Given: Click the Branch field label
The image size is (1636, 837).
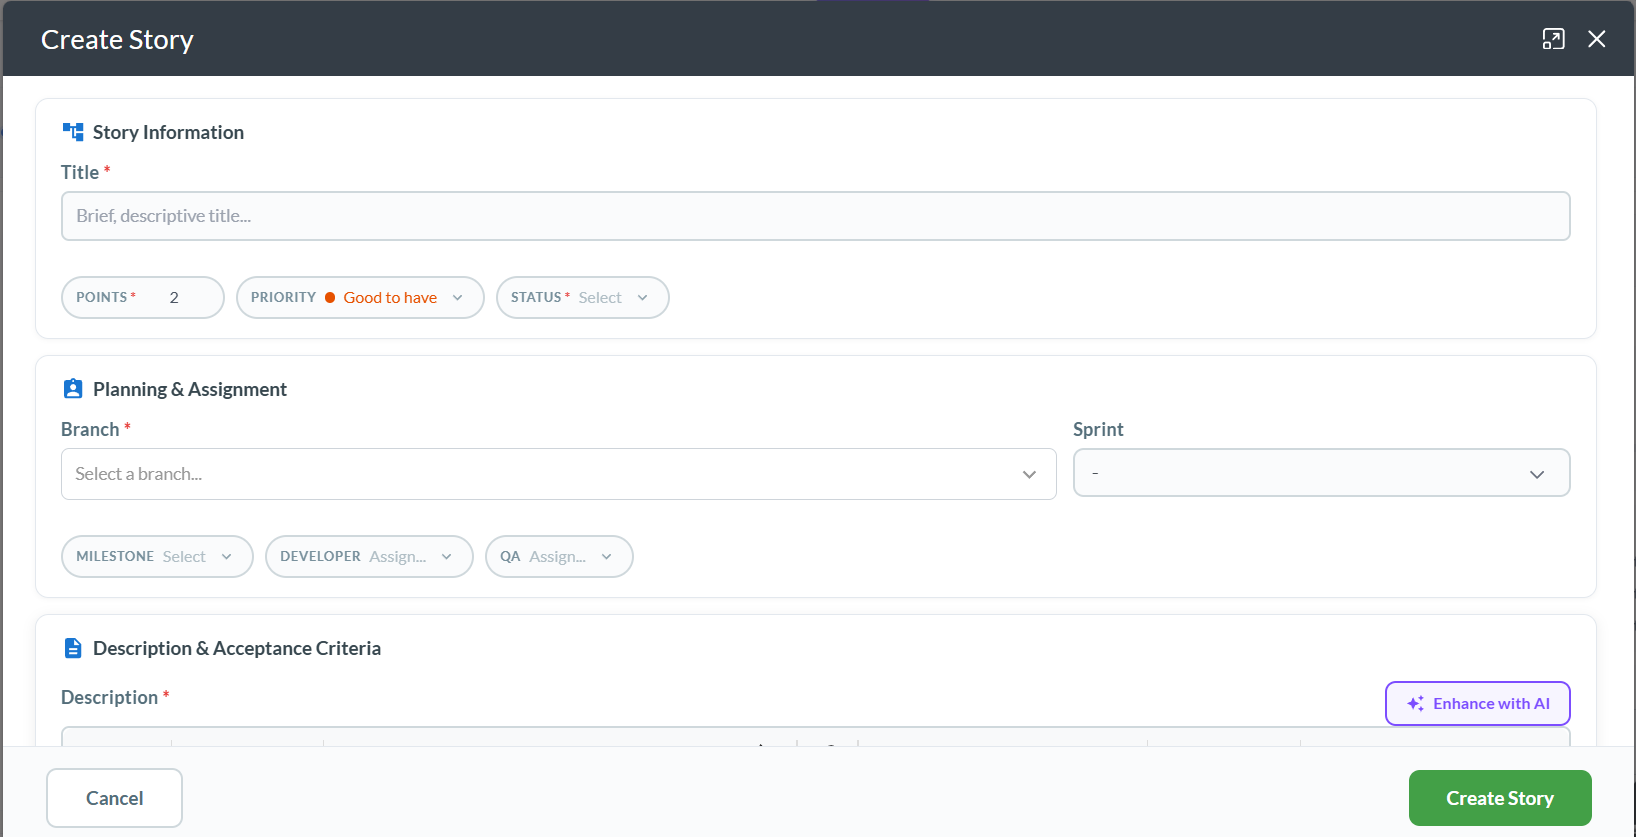Looking at the screenshot, I should (90, 429).
